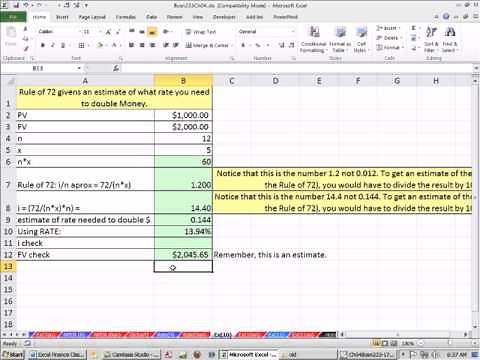Click the Borders icon

pos(81,45)
